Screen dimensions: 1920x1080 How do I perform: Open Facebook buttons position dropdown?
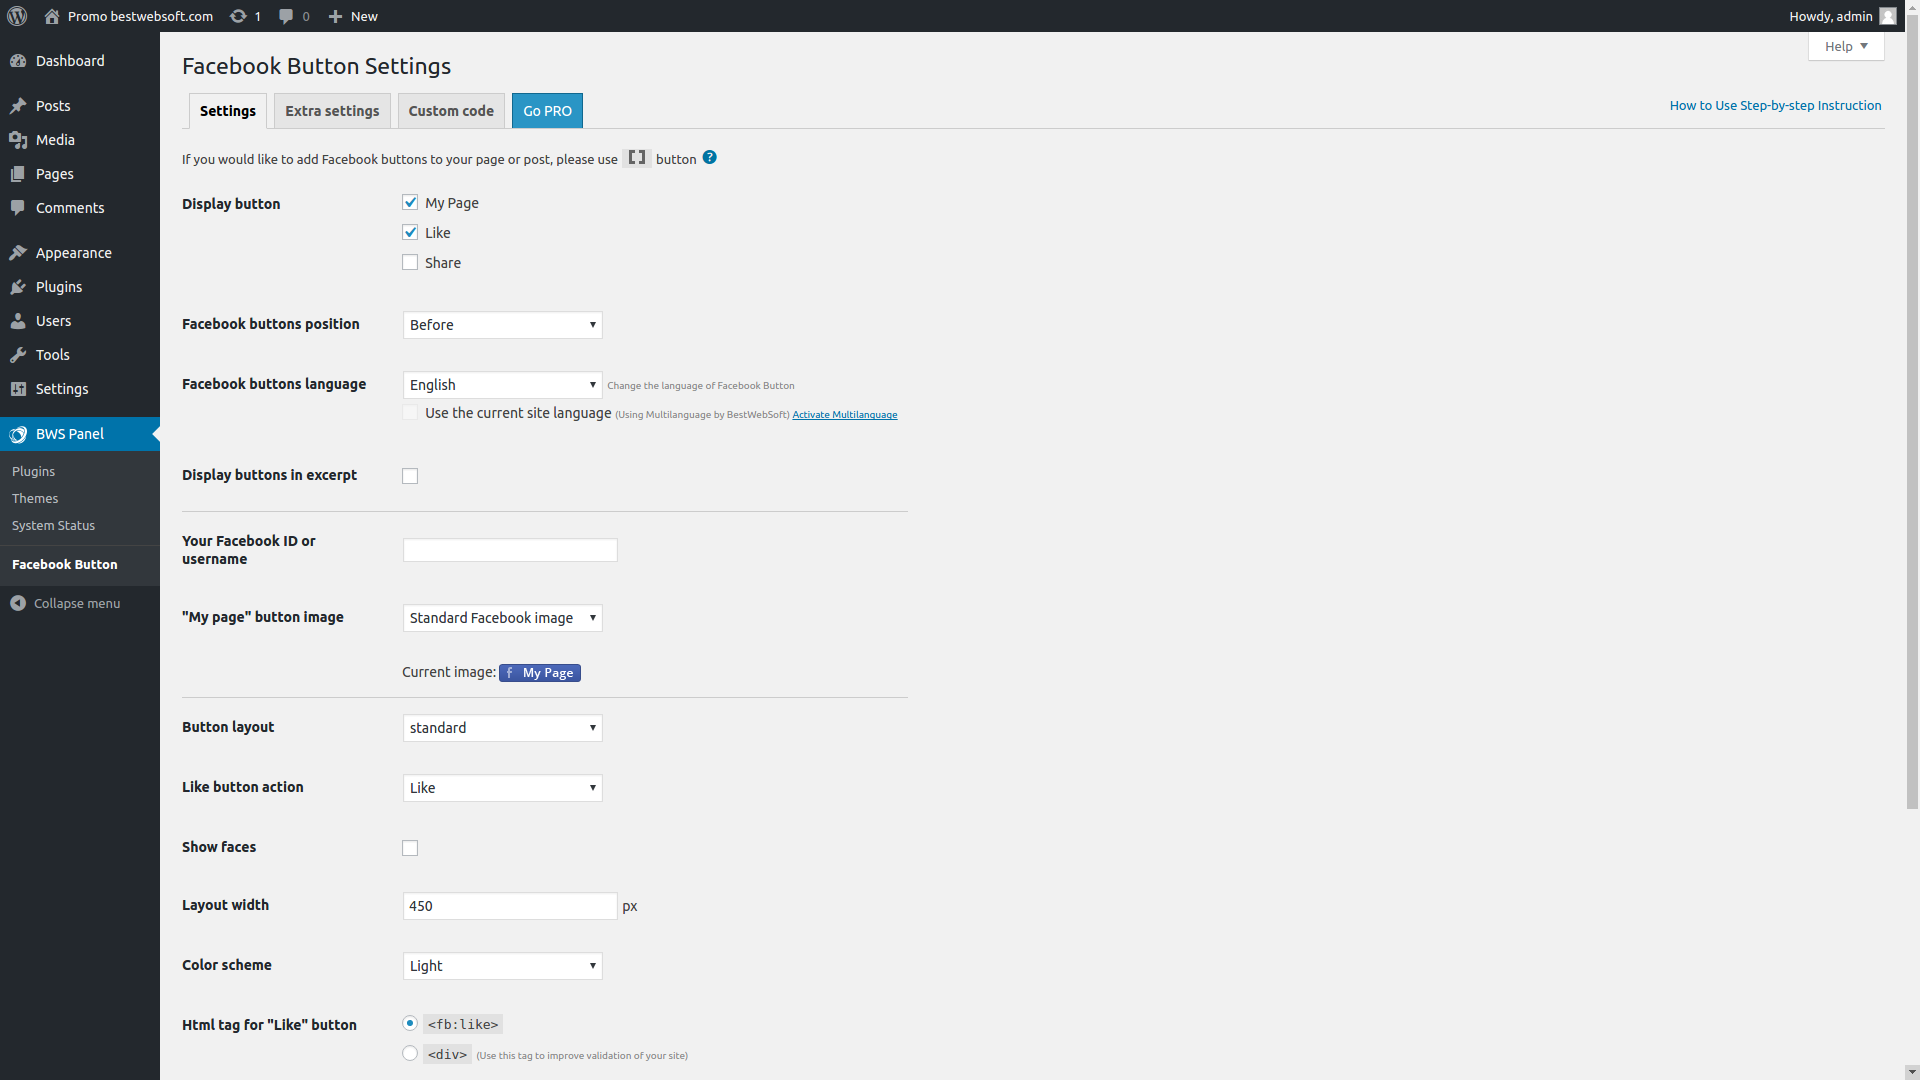pyautogui.click(x=502, y=325)
